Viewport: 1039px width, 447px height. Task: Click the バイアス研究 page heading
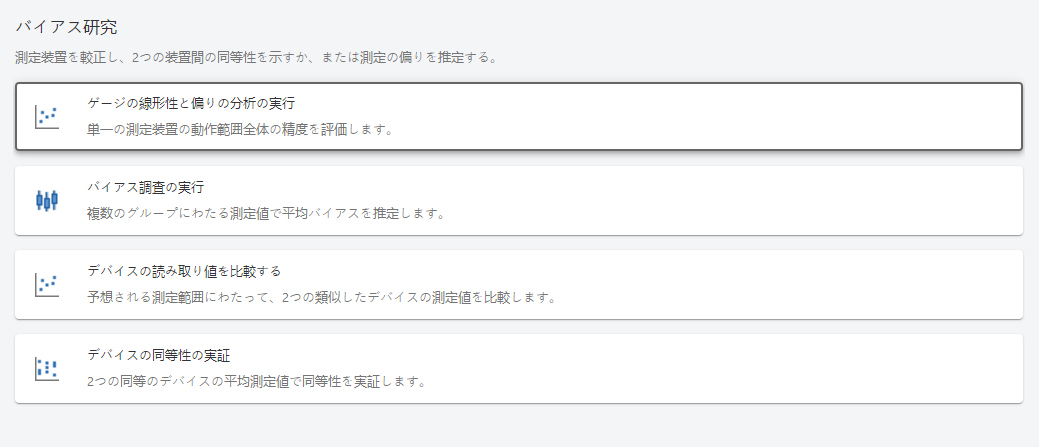[x=66, y=27]
